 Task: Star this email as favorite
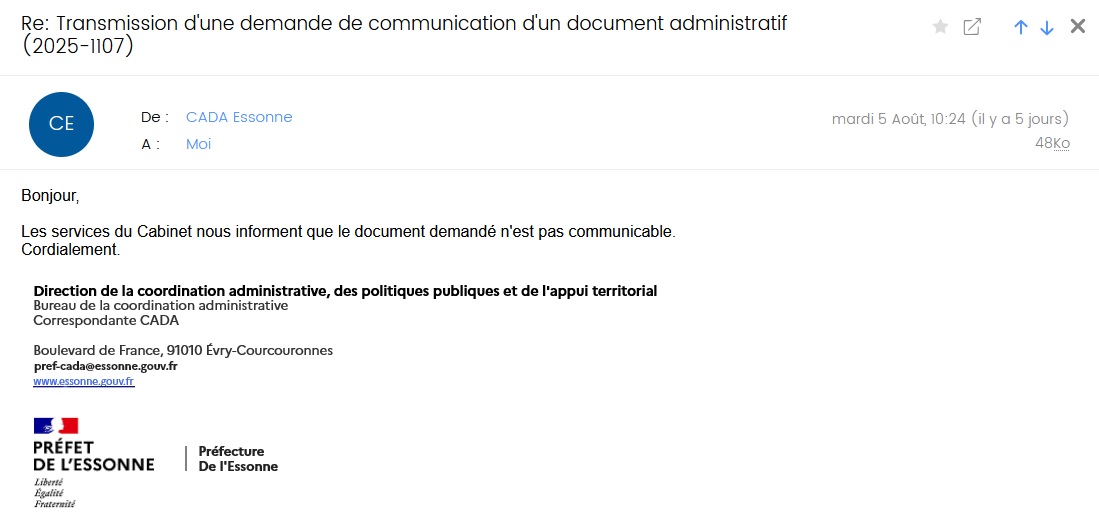click(x=940, y=27)
